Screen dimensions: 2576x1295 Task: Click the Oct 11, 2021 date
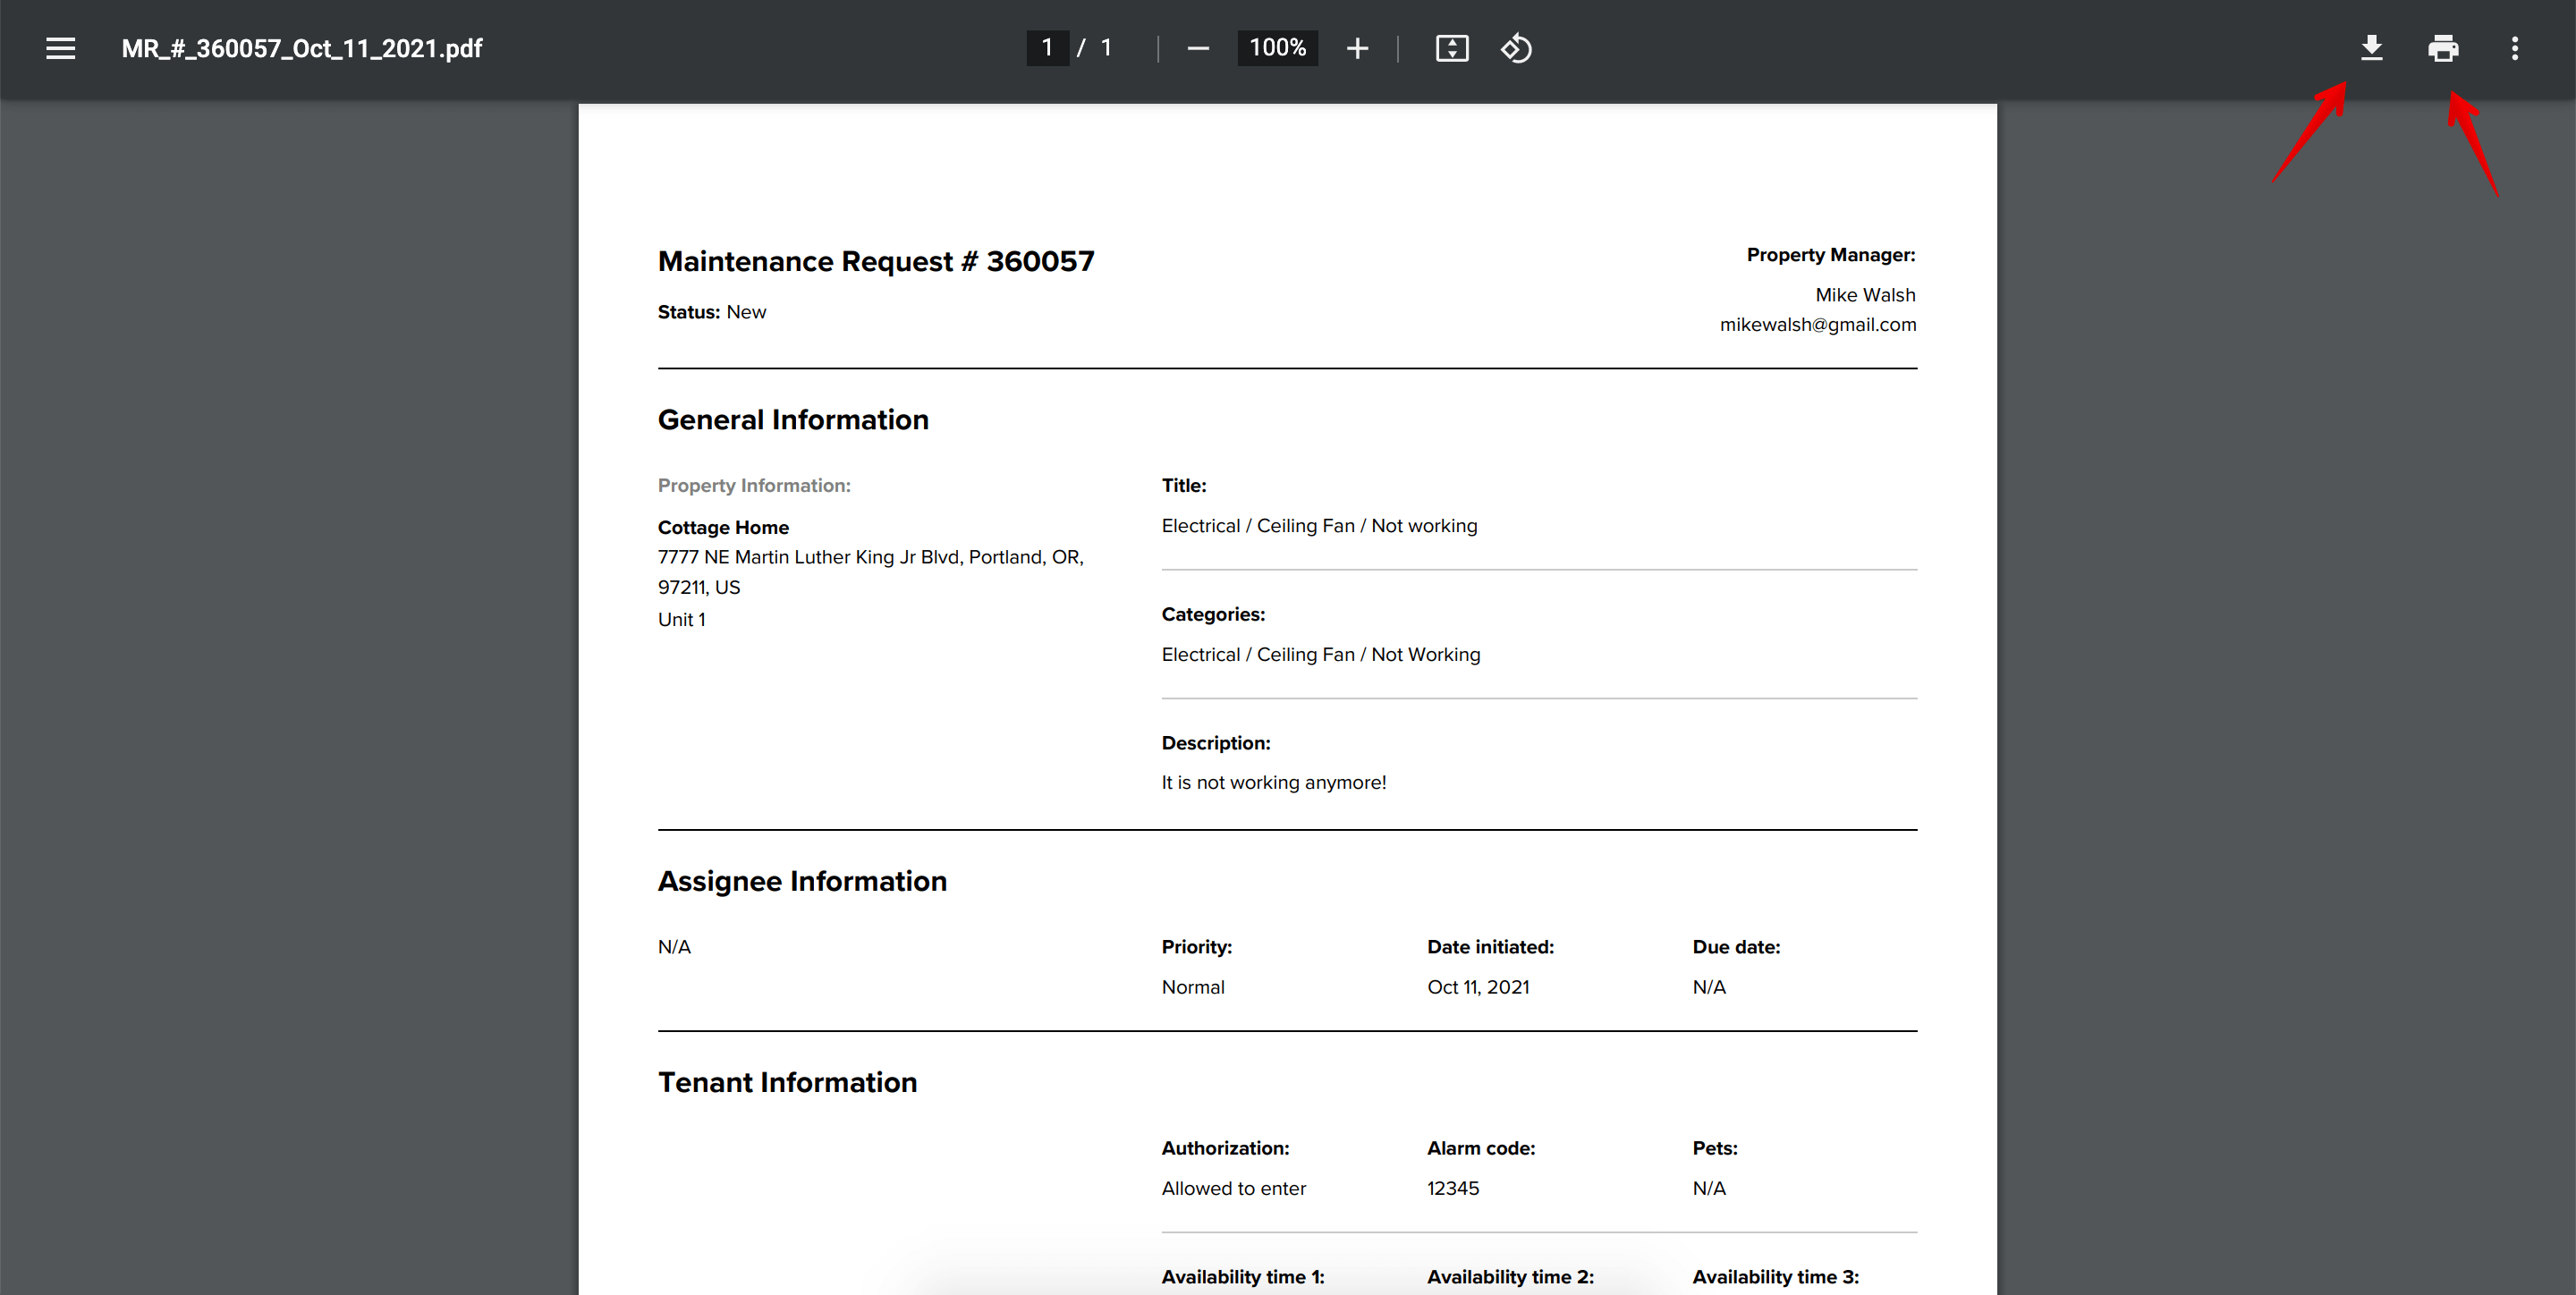point(1477,987)
